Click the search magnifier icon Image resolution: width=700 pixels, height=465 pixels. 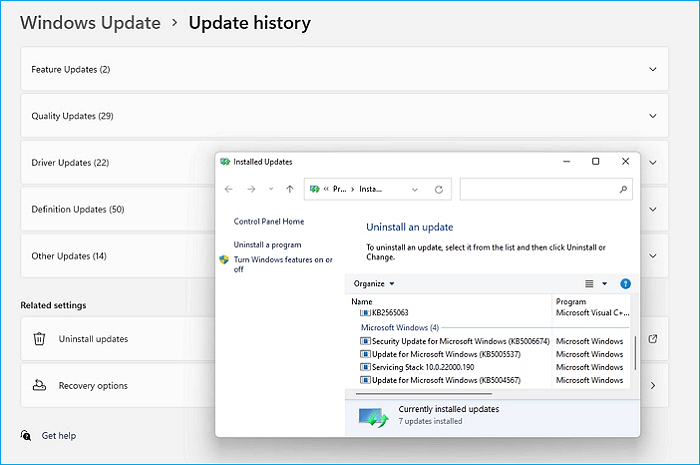pyautogui.click(x=624, y=189)
